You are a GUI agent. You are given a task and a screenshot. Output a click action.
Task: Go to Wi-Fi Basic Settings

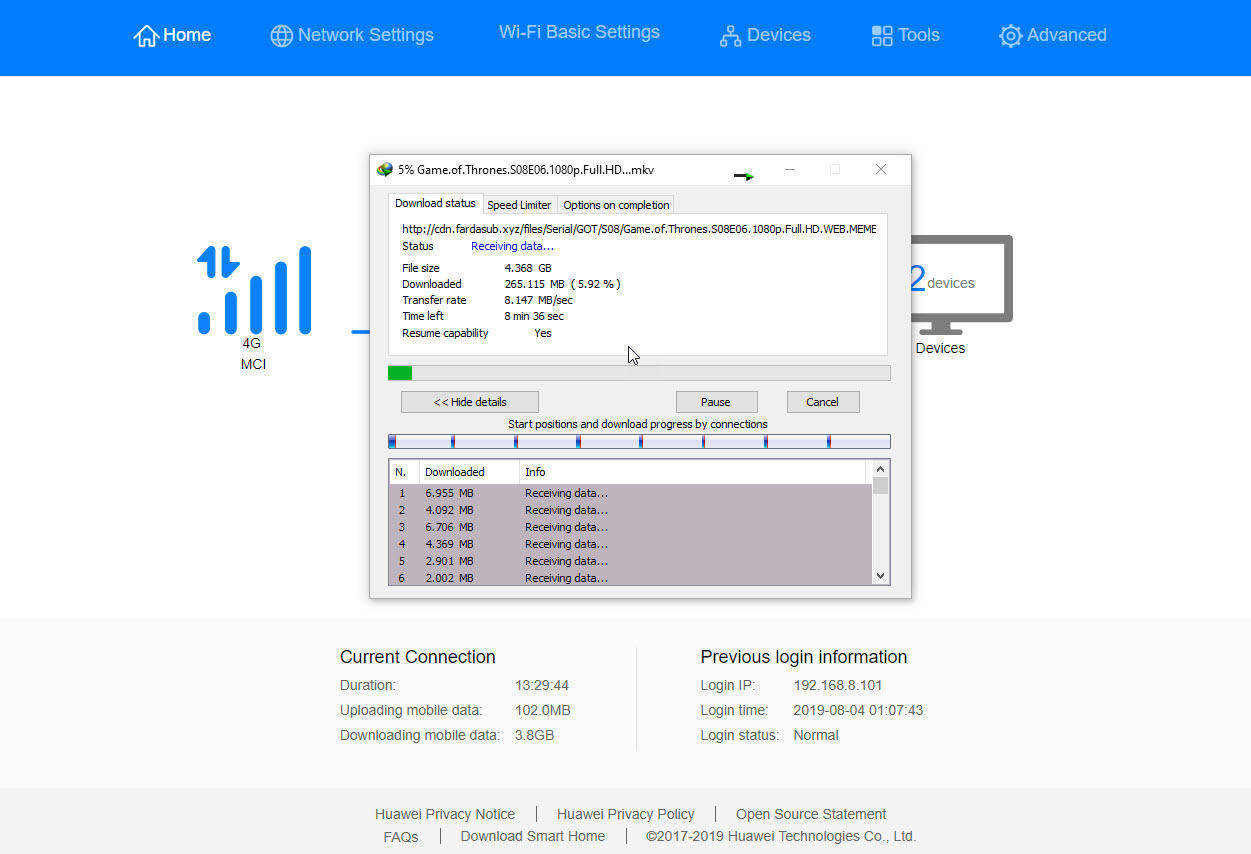click(x=579, y=32)
